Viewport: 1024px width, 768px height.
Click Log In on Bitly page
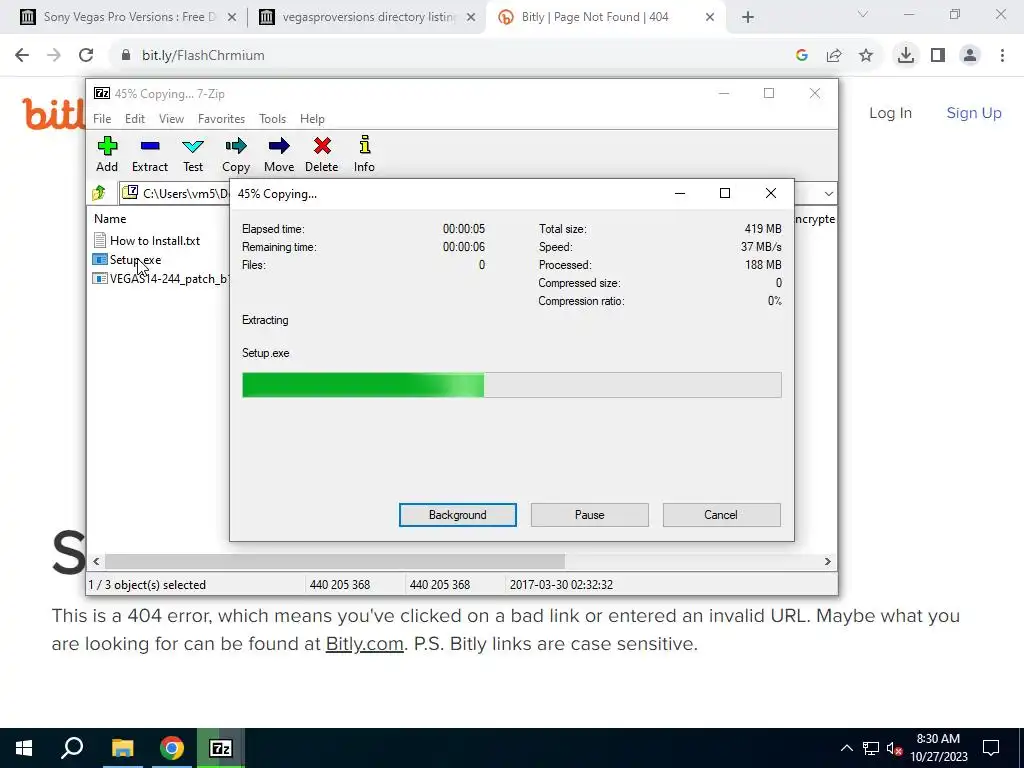[x=890, y=113]
